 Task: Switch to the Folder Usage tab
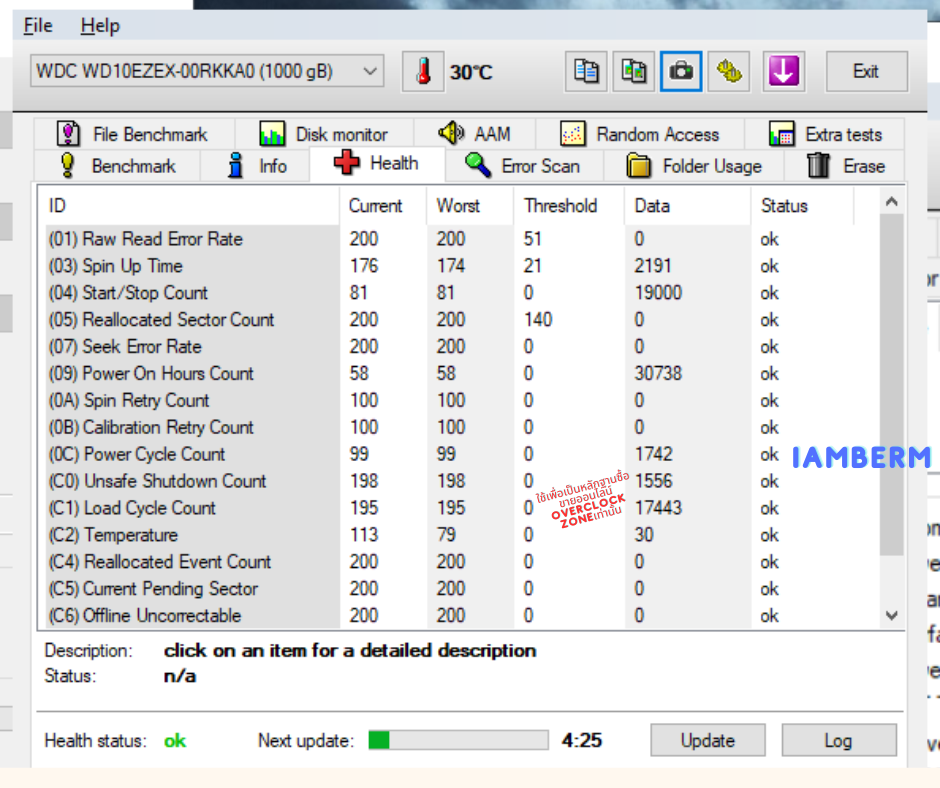pos(694,166)
